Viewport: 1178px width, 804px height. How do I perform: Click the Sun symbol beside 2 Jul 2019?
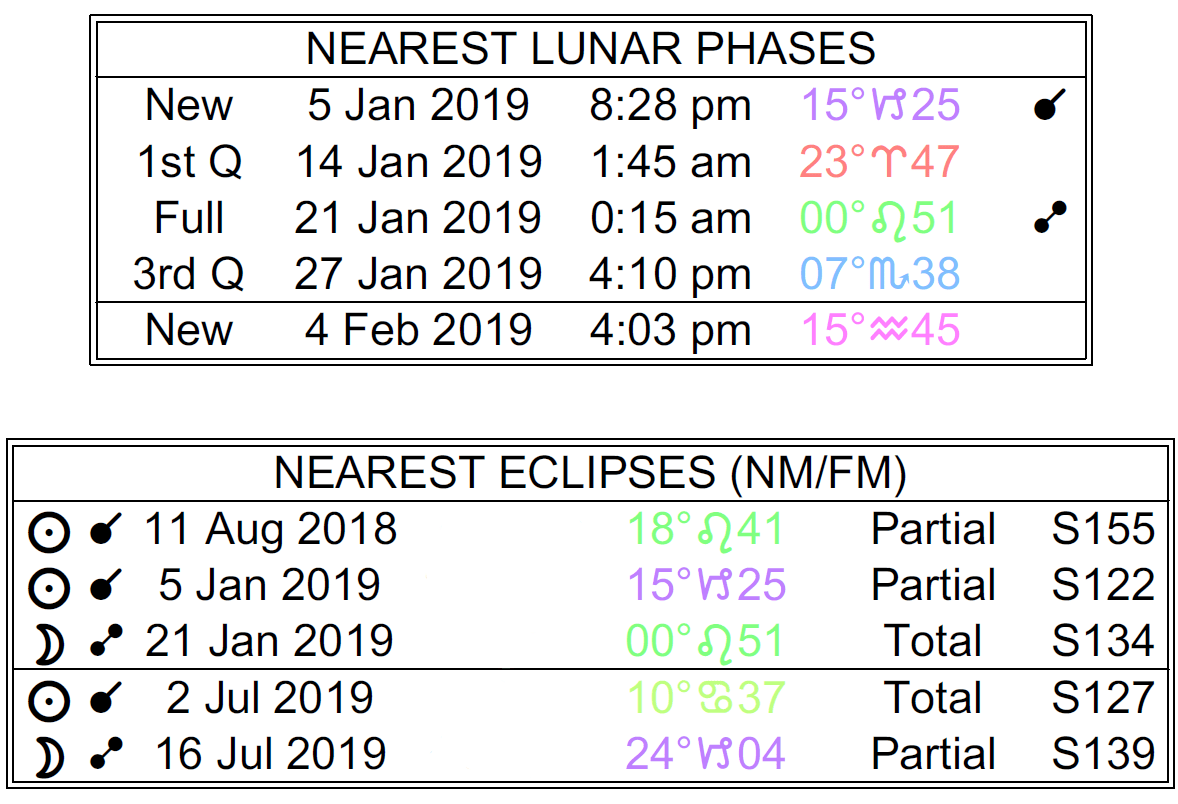click(x=48, y=700)
